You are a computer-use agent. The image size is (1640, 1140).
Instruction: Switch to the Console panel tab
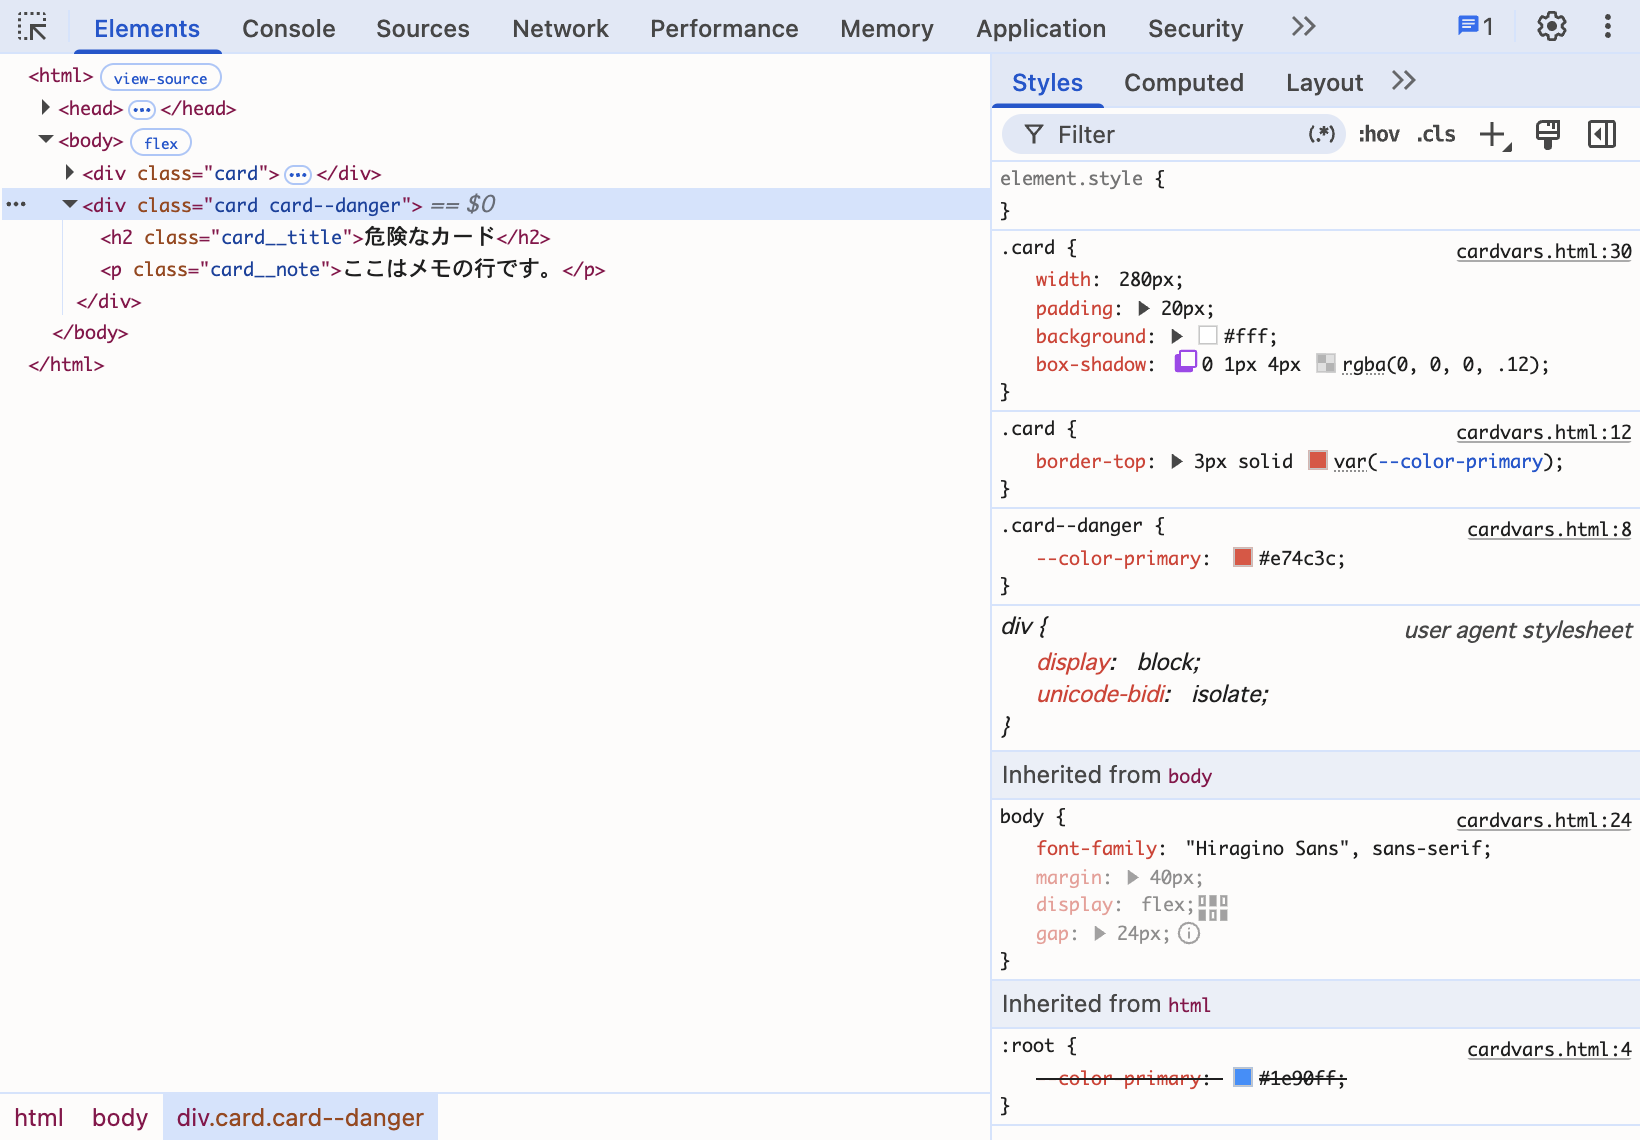pos(289,28)
